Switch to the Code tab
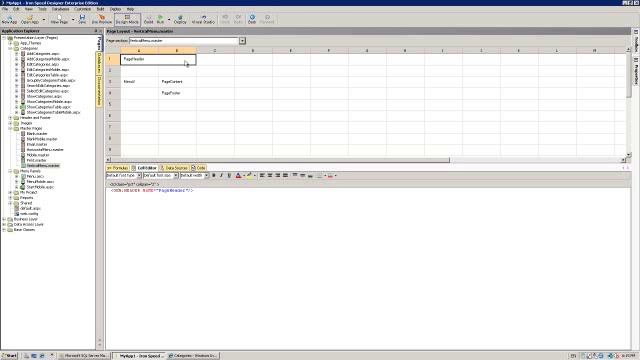Image resolution: width=640 pixels, height=360 pixels. click(199, 168)
